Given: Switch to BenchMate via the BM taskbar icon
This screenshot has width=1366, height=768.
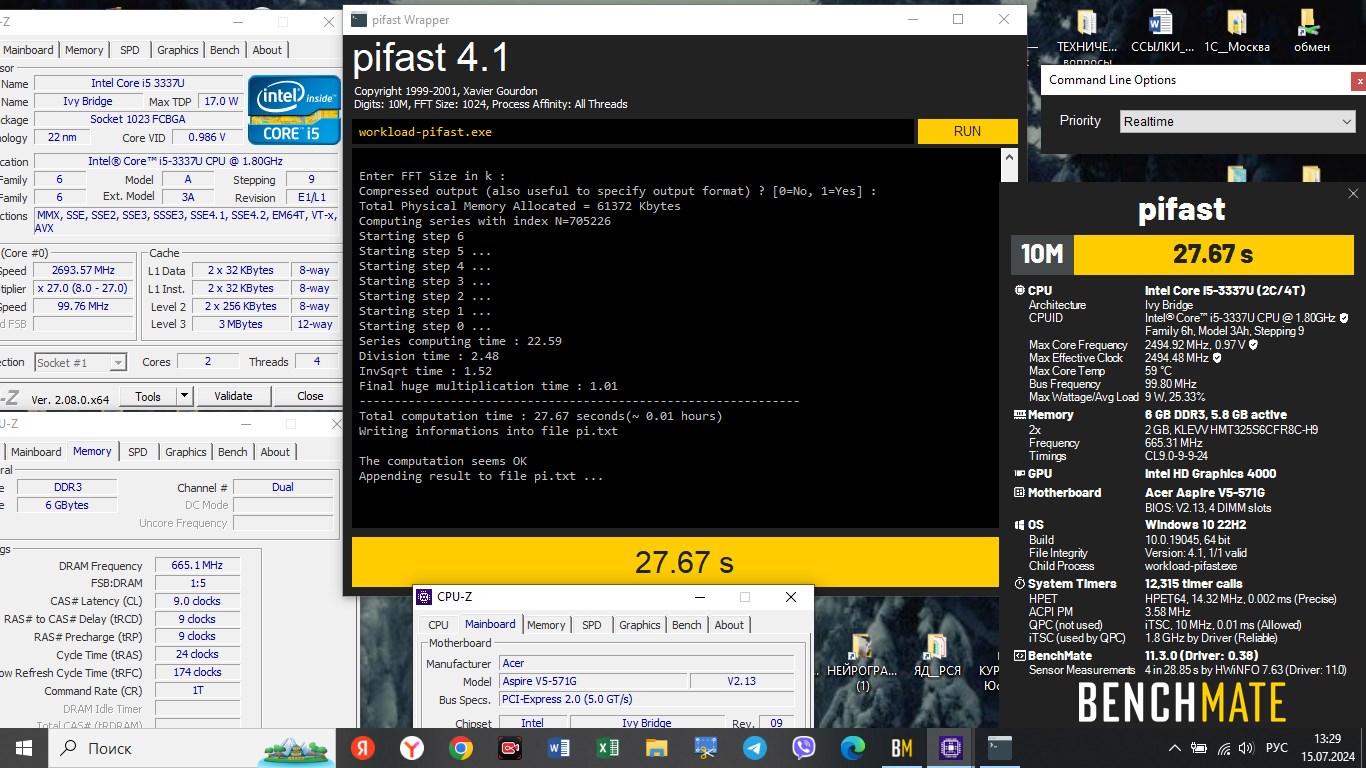Looking at the screenshot, I should pyautogui.click(x=902, y=747).
